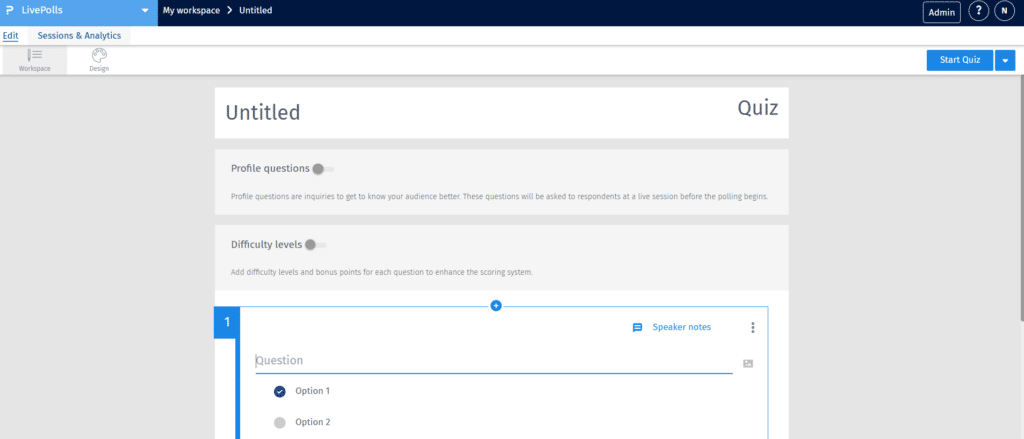Open the user profile avatar N
The height and width of the screenshot is (439, 1024).
(x=1005, y=12)
